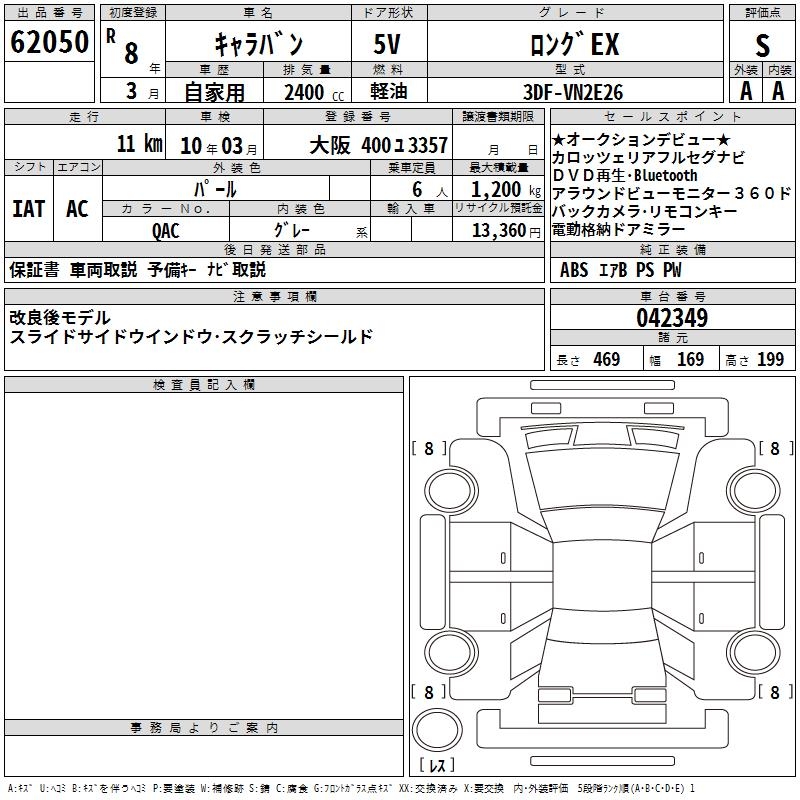Image resolution: width=800 pixels, height=800 pixels.
Task: Click width value 169
Action: click(x=690, y=359)
